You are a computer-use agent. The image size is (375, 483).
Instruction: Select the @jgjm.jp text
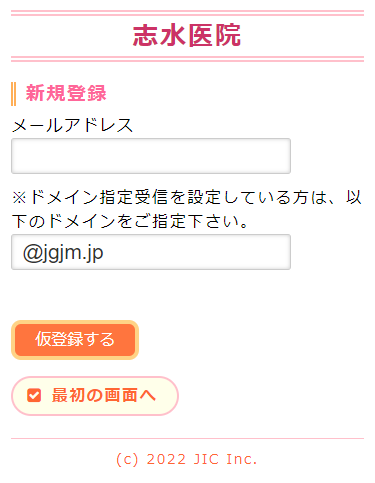tap(63, 253)
